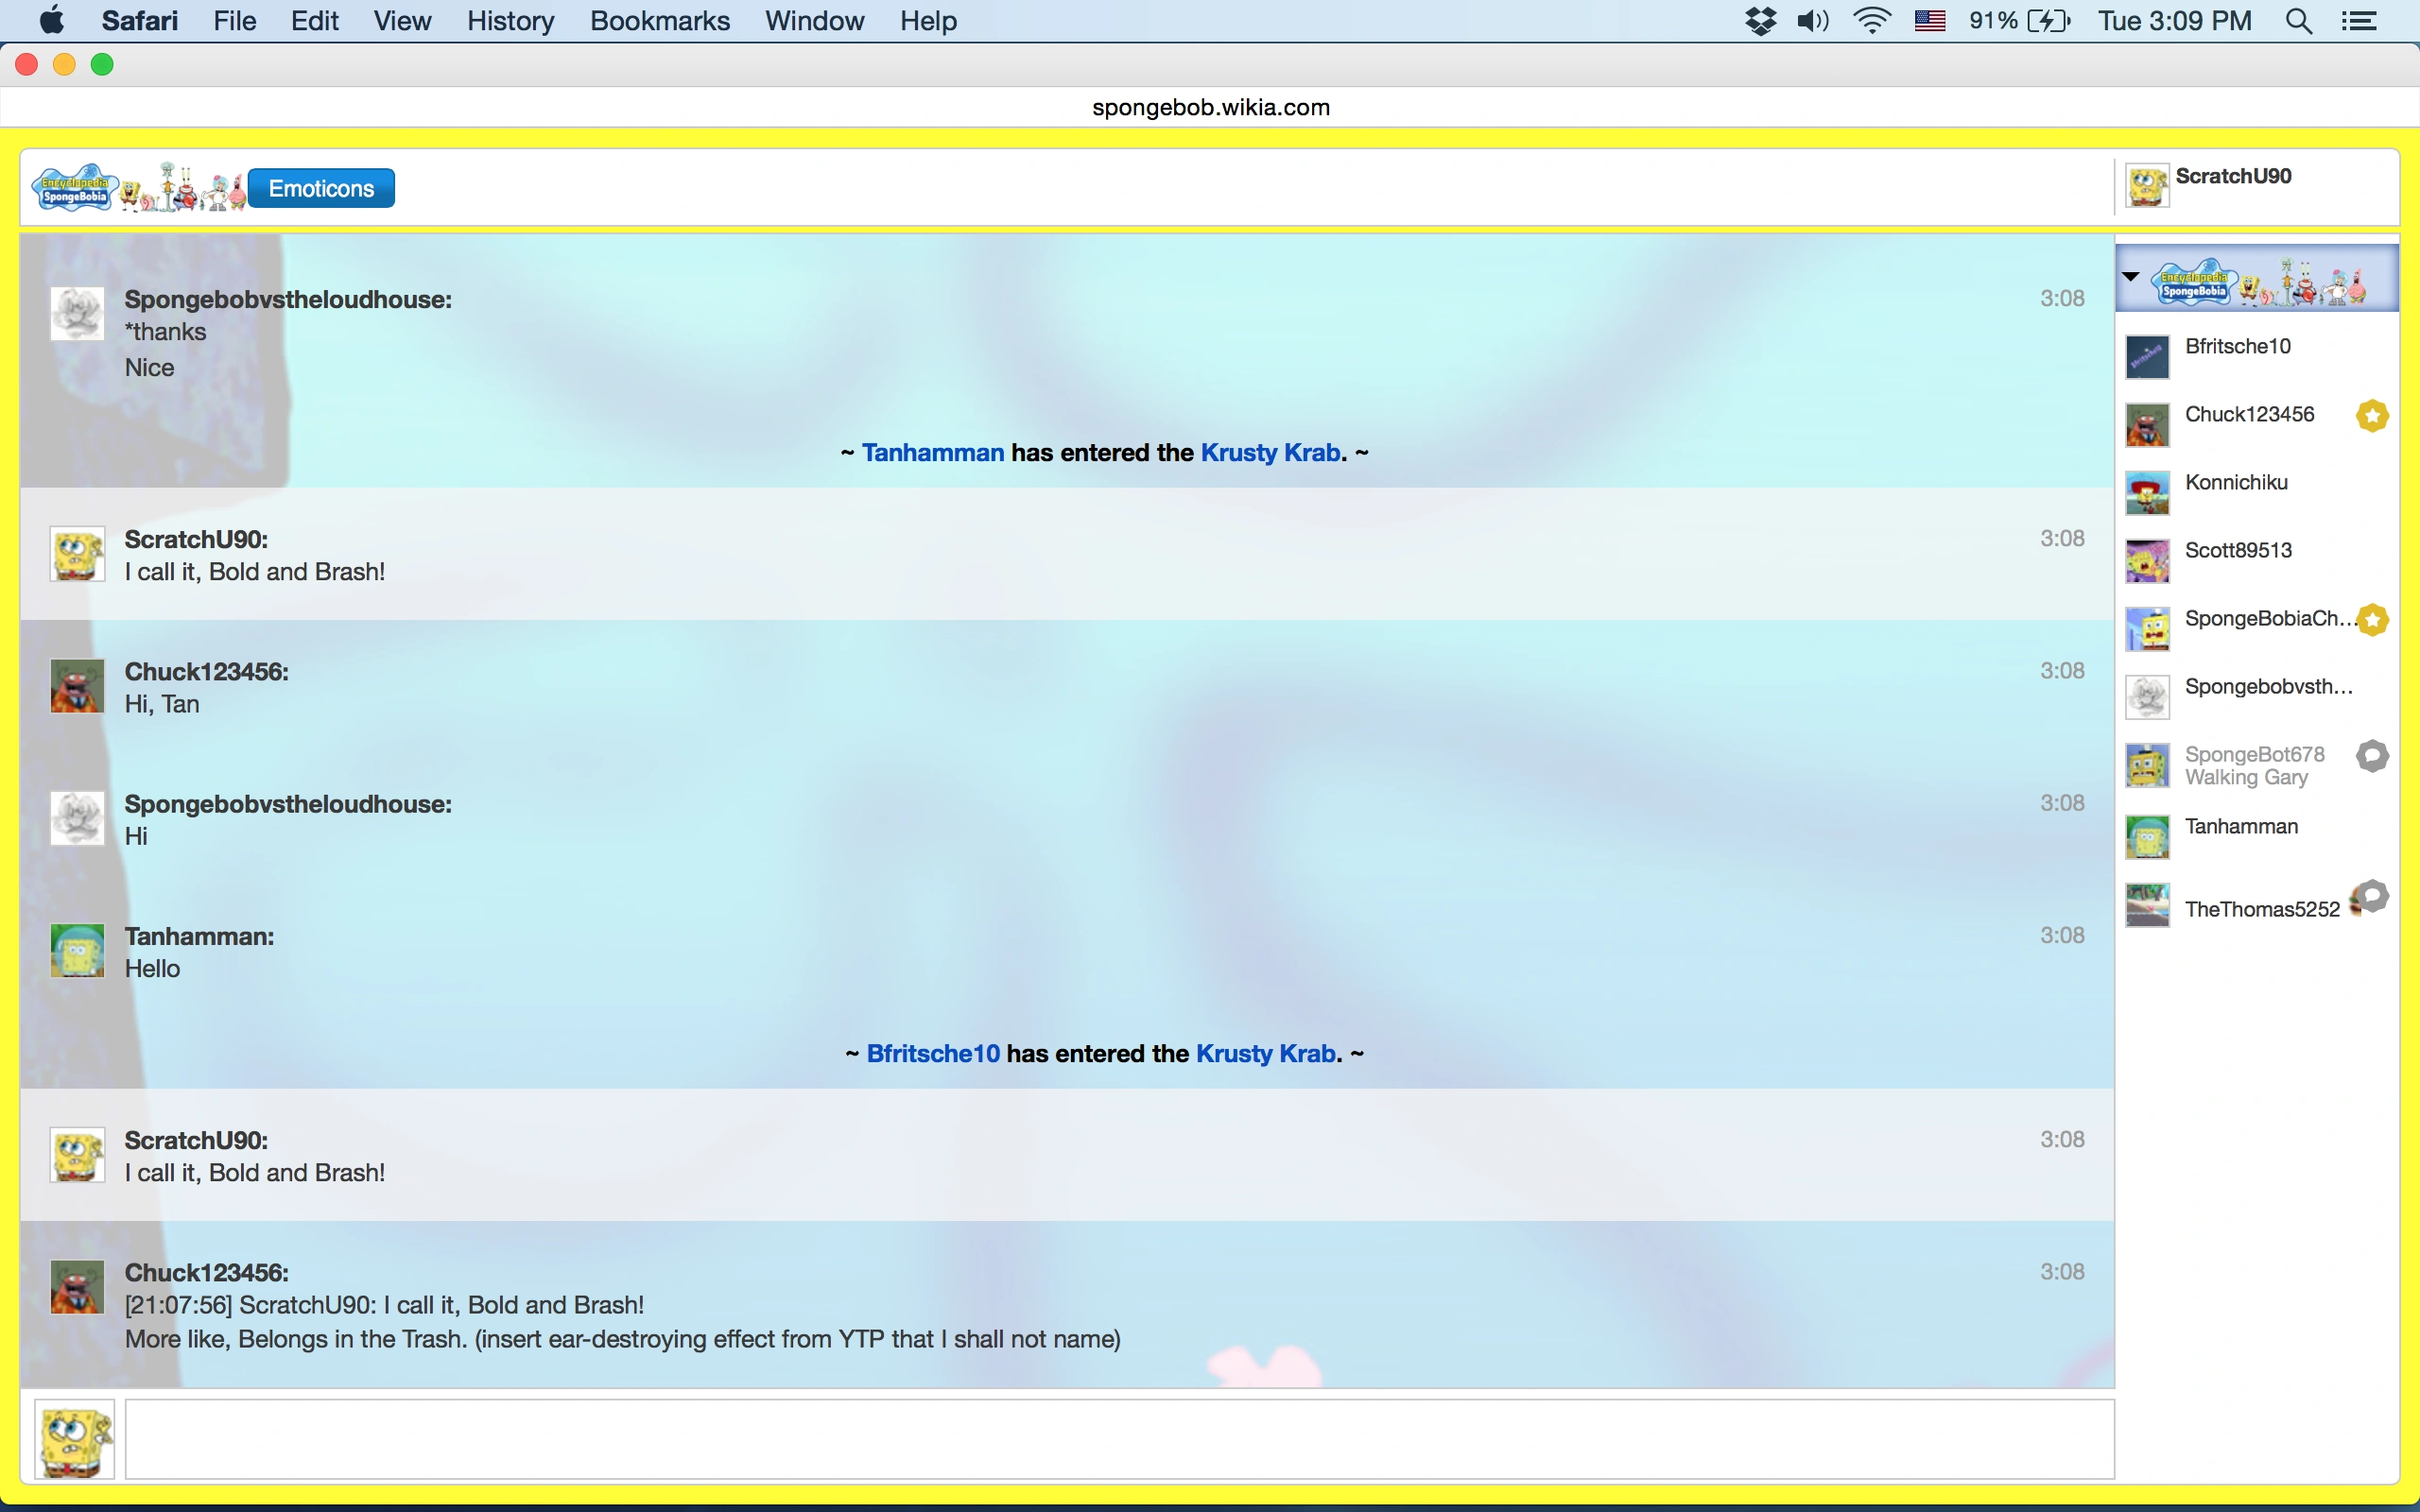Open the Bookmarks menu
Viewport: 2420px width, 1512px height.
click(x=659, y=21)
